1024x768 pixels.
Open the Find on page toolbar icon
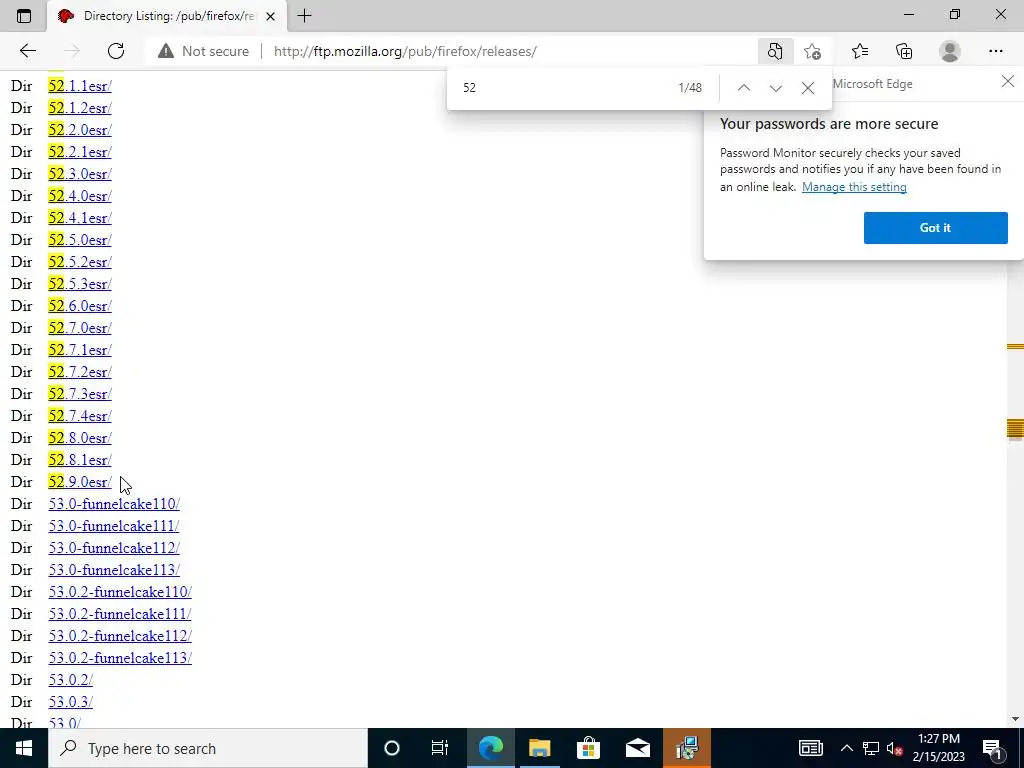coord(775,51)
